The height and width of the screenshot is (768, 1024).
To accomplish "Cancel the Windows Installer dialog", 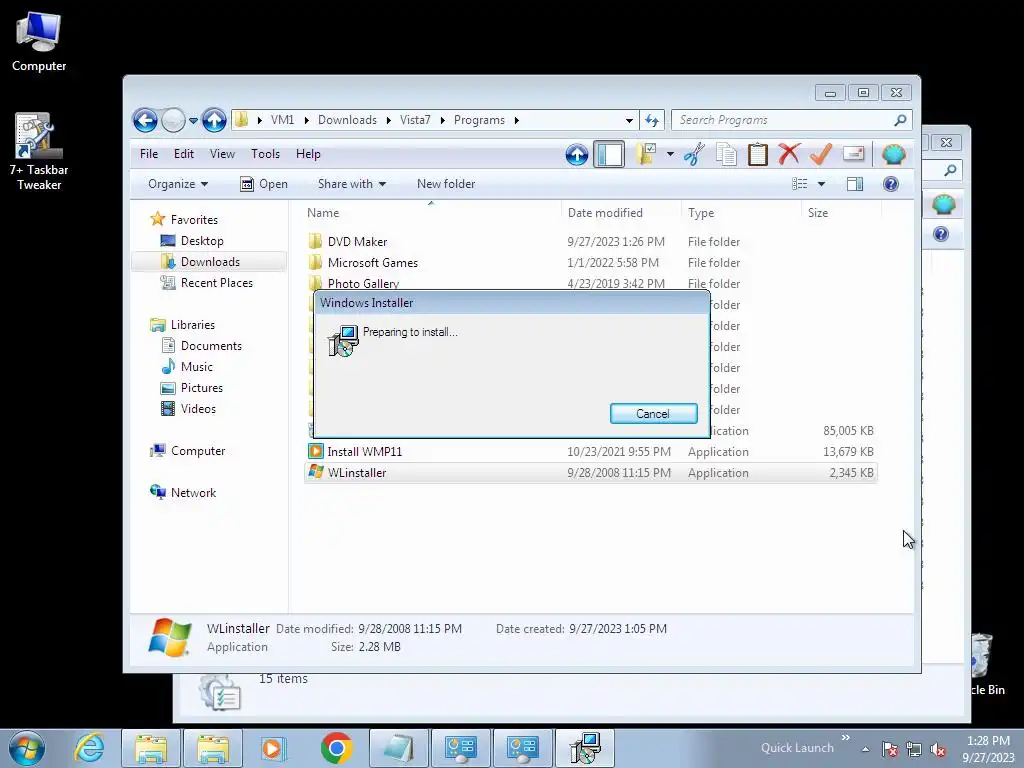I will pos(653,413).
